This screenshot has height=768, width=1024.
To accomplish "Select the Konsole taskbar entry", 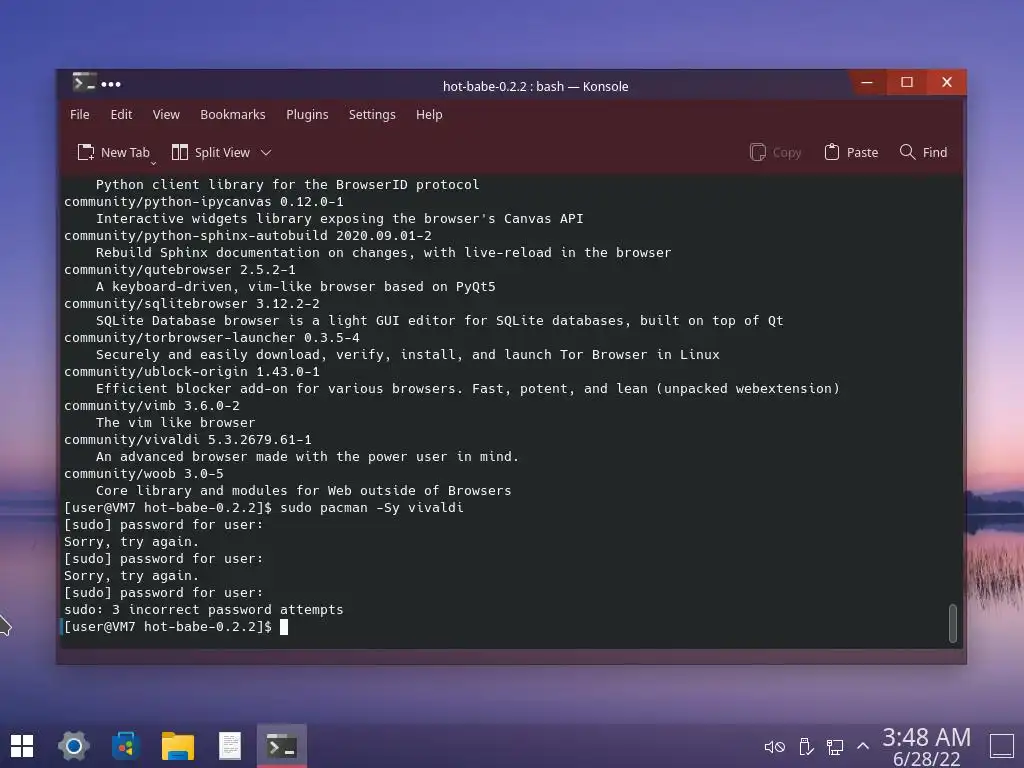I will click(282, 746).
